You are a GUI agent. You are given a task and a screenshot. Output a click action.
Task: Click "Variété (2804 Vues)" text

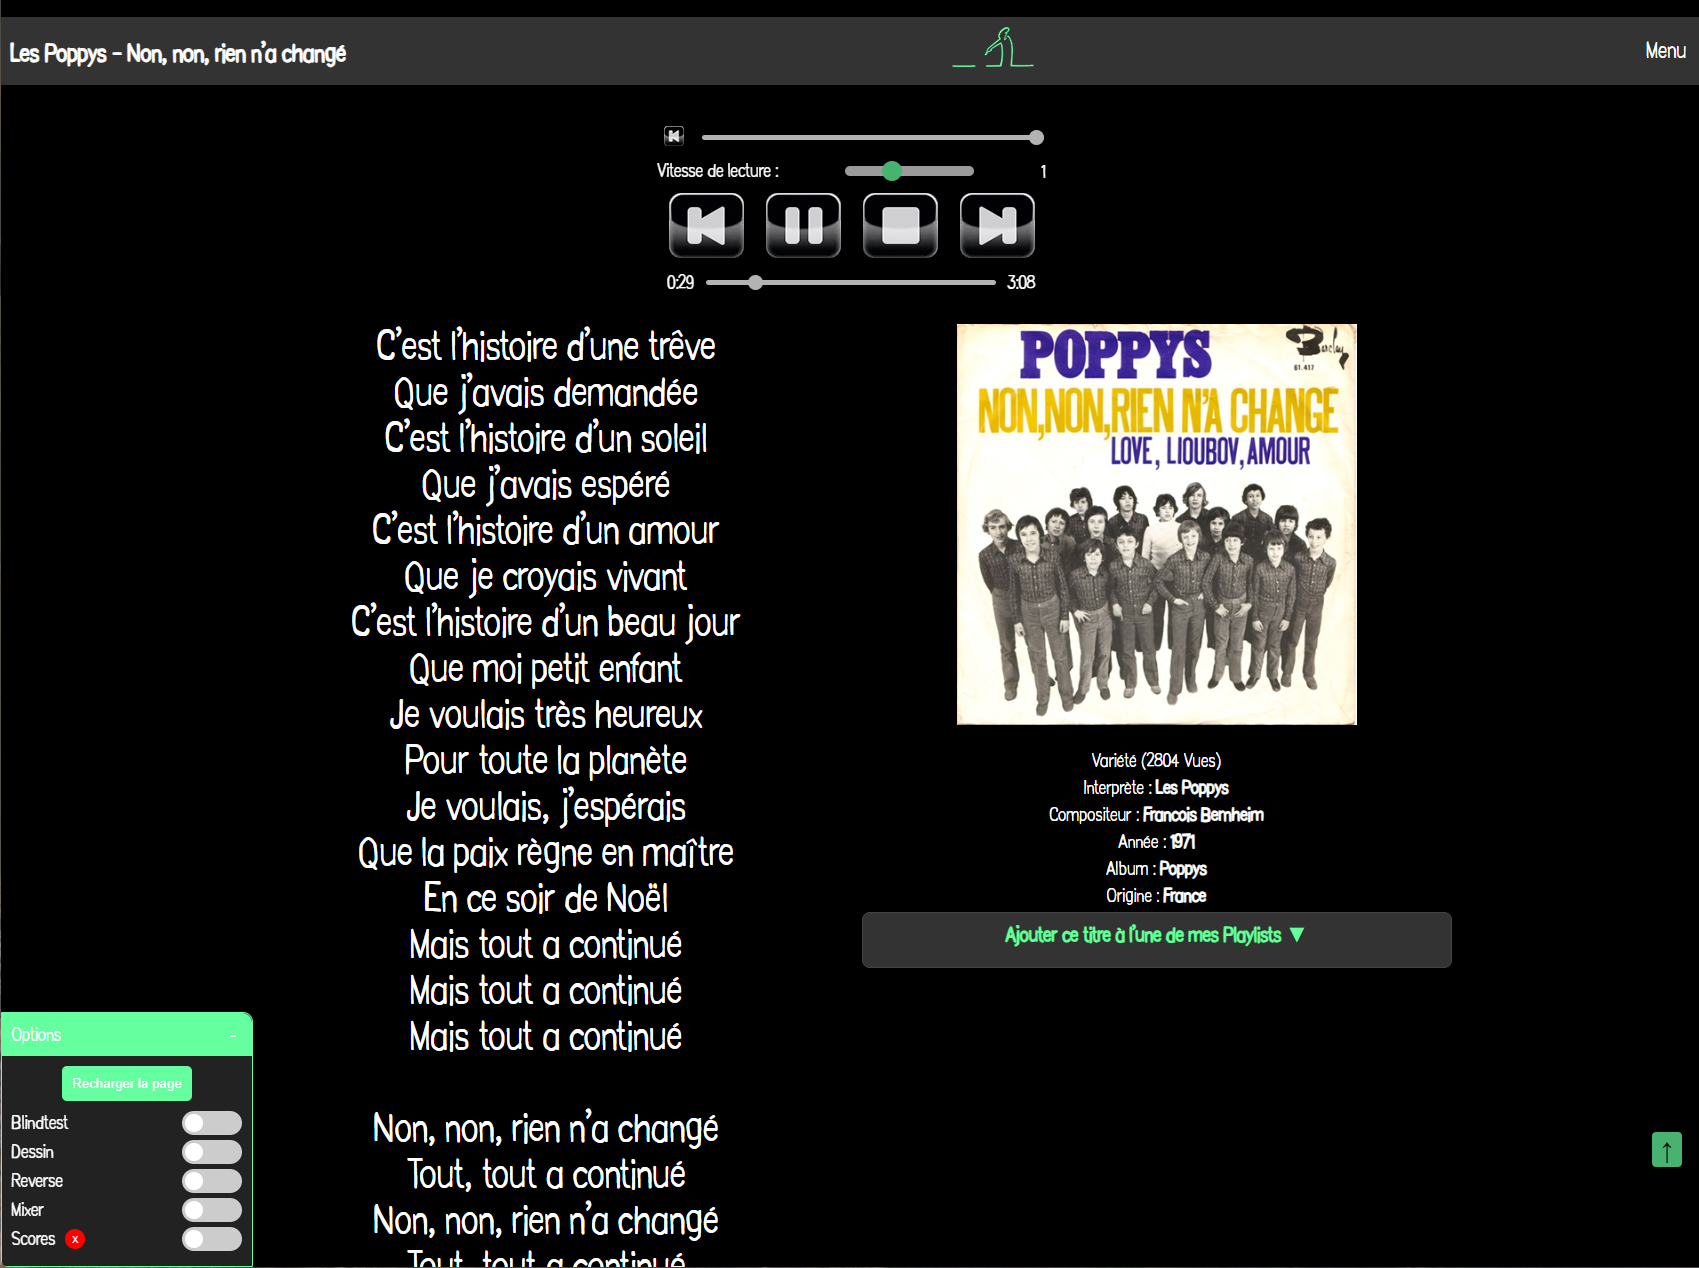click(x=1156, y=761)
